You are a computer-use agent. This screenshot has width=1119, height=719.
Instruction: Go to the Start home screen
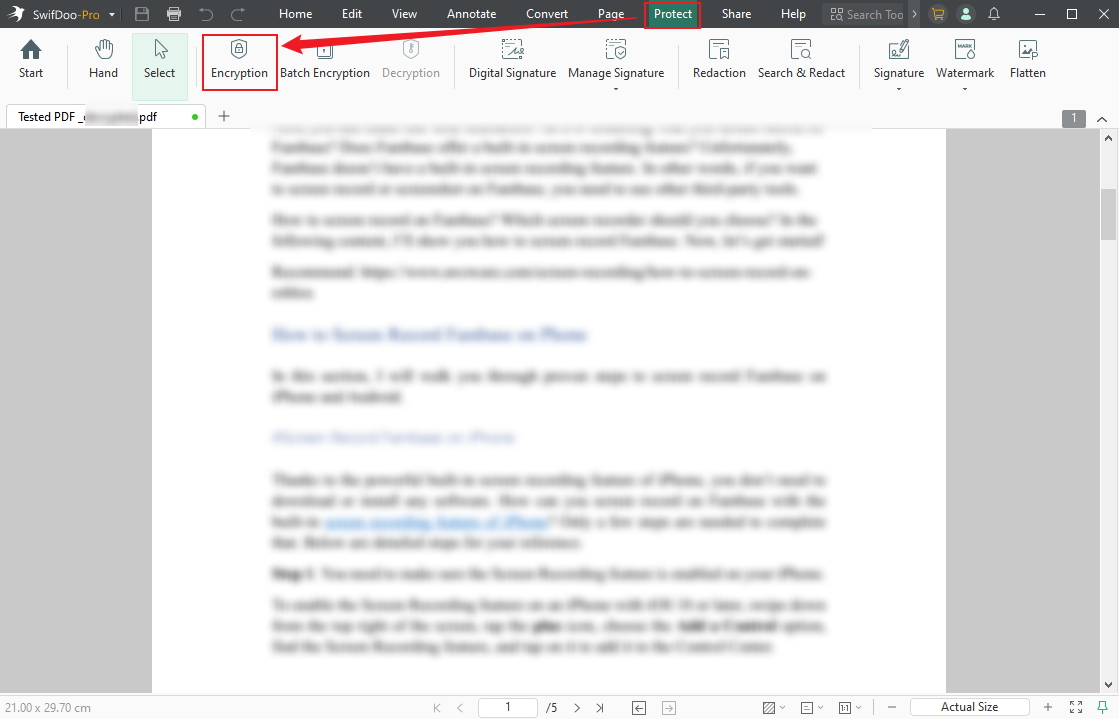point(31,60)
